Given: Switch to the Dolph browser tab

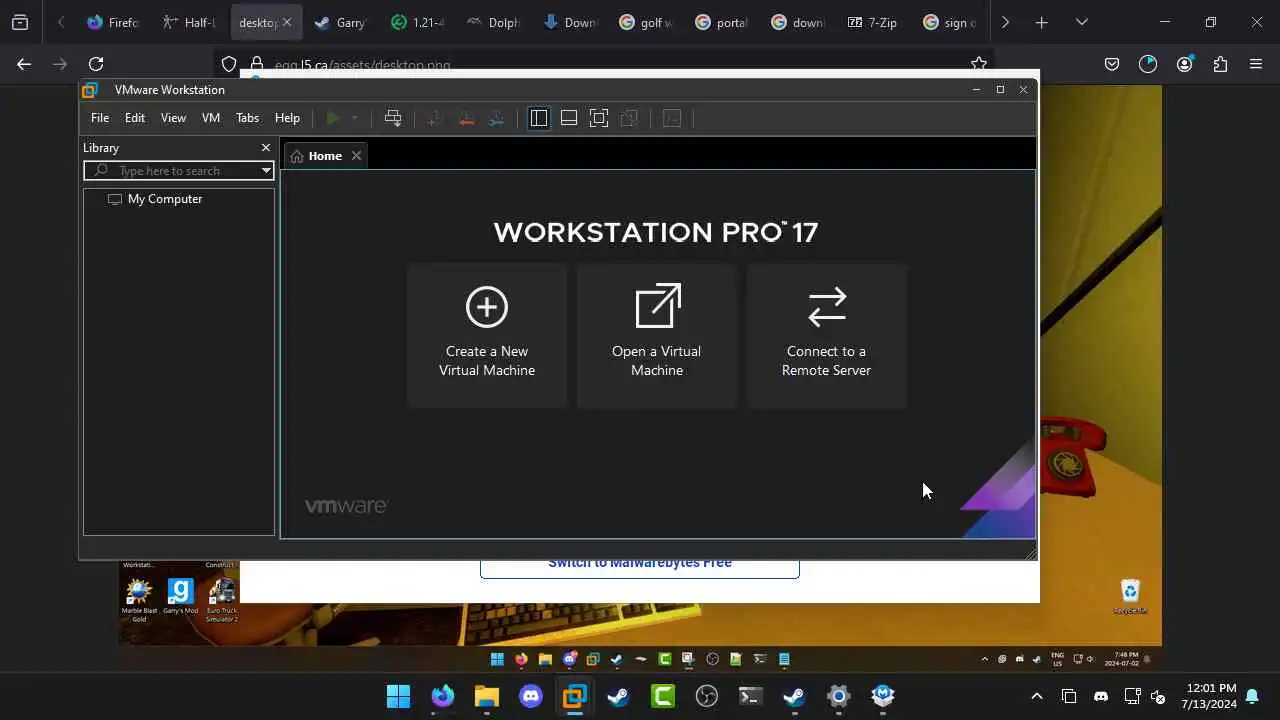Looking at the screenshot, I should 493,22.
